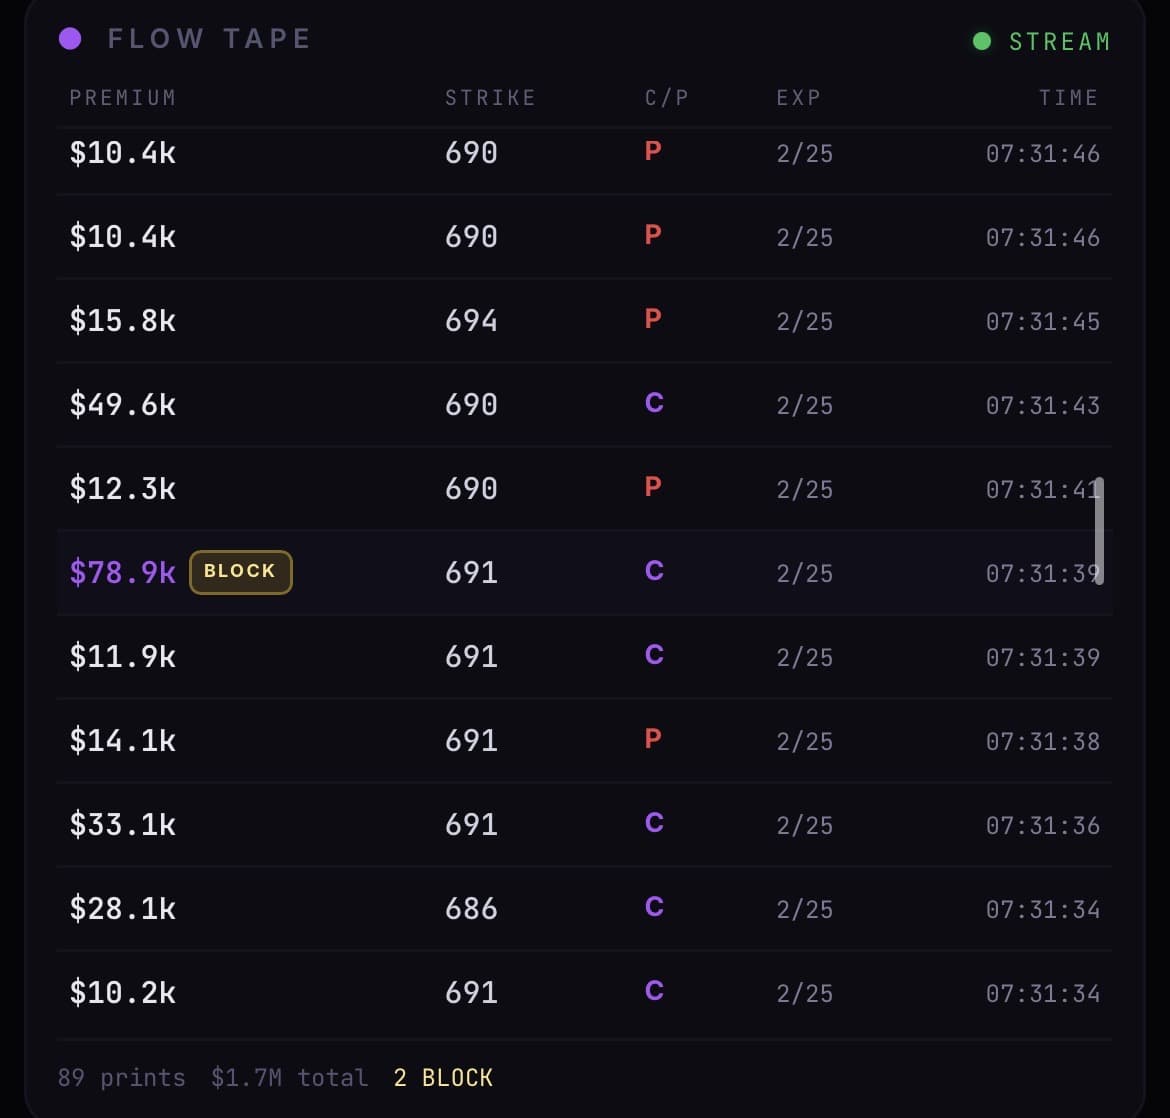This screenshot has height=1118, width=1170.
Task: Click the P marker on the $12.3k row
Action: [x=653, y=487]
